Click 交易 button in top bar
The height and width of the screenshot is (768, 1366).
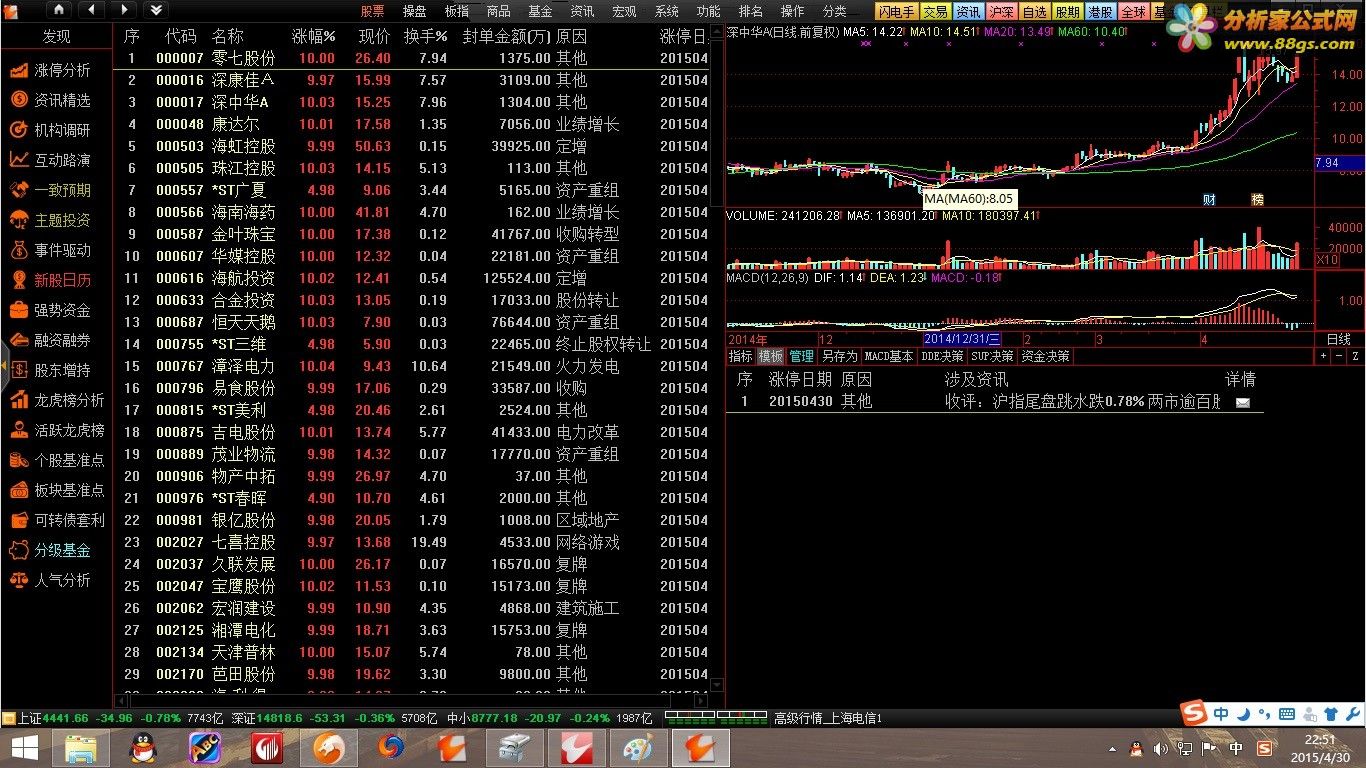[935, 11]
